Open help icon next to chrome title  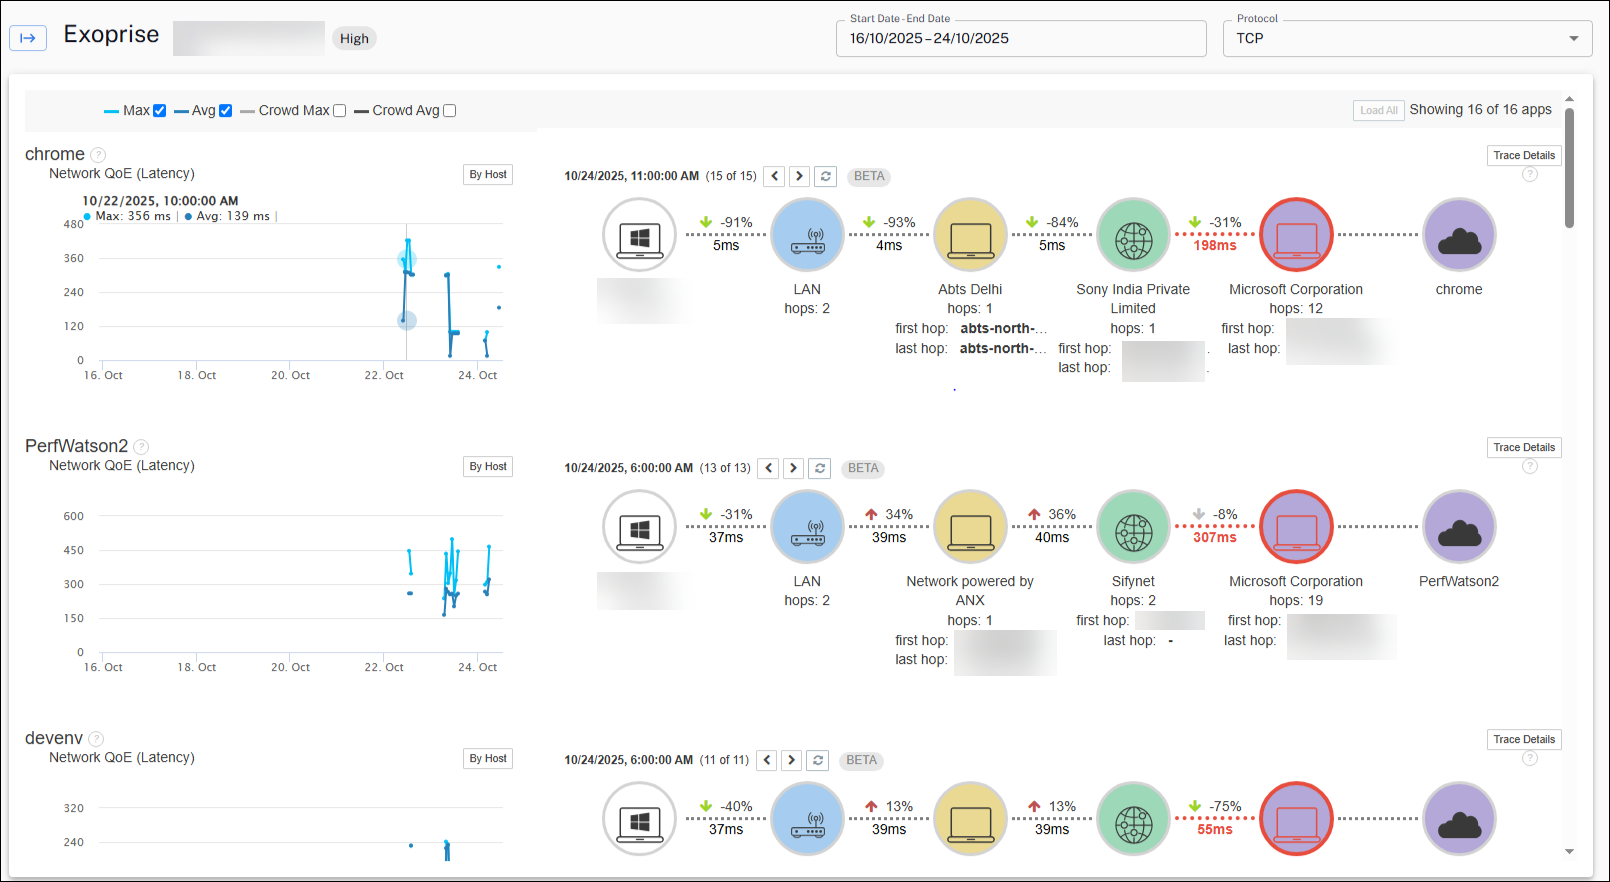(98, 155)
